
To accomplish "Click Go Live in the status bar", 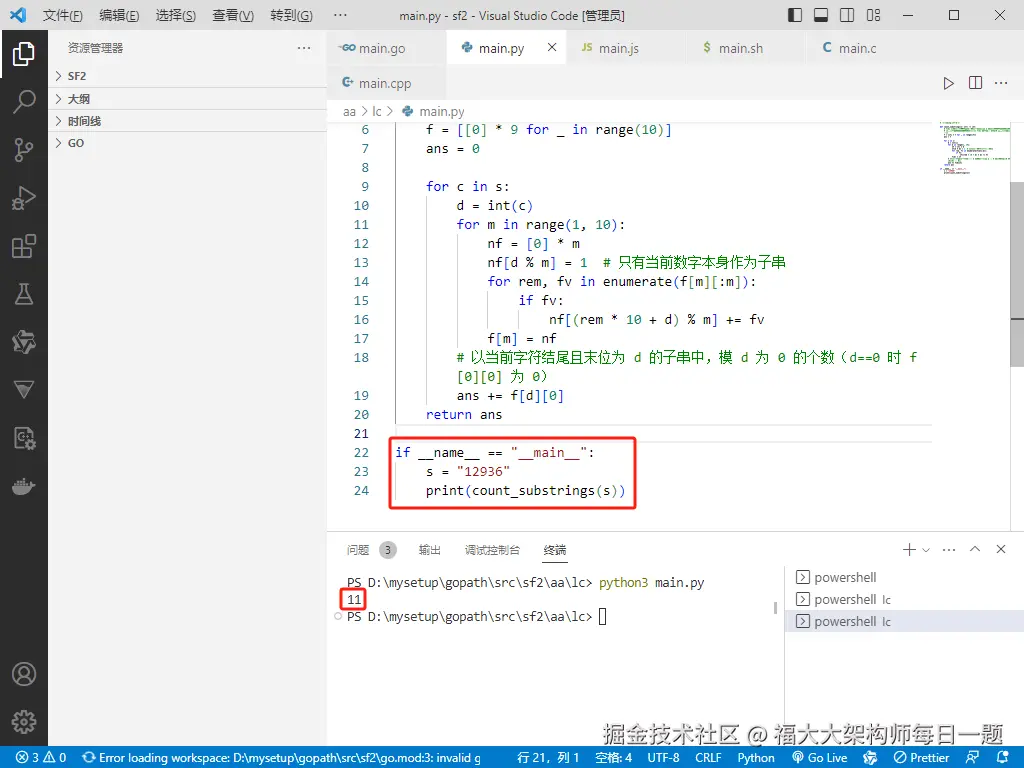I will click(x=820, y=758).
